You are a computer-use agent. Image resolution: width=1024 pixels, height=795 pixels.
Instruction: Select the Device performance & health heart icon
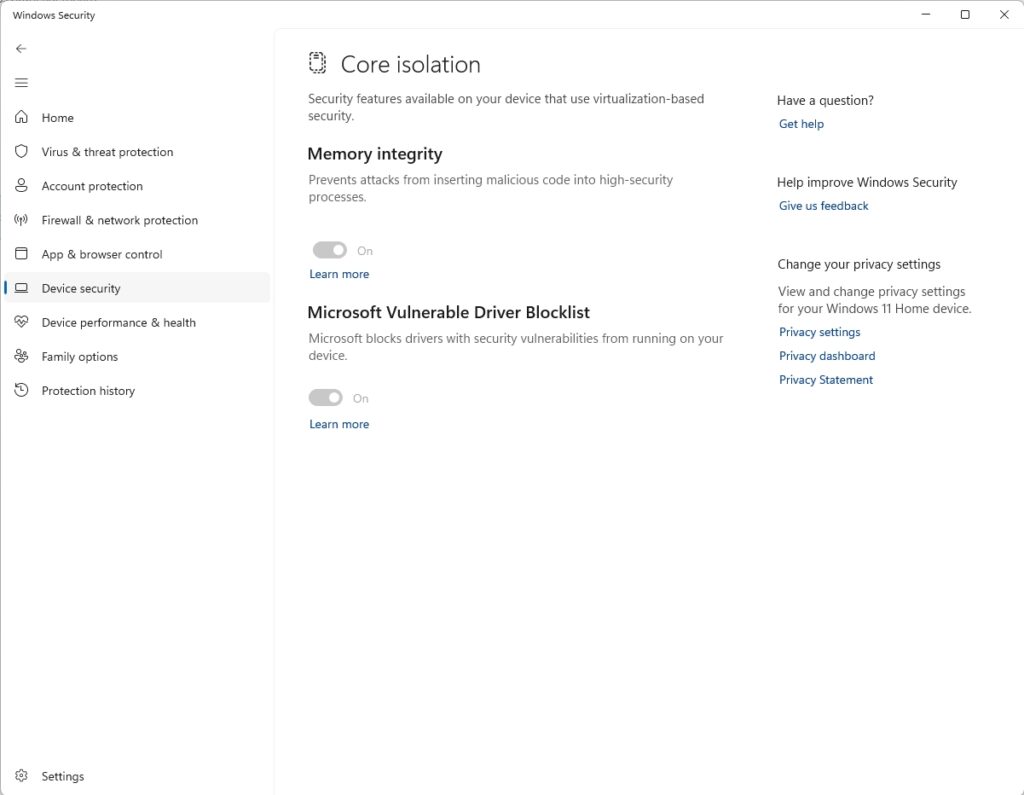pos(21,322)
